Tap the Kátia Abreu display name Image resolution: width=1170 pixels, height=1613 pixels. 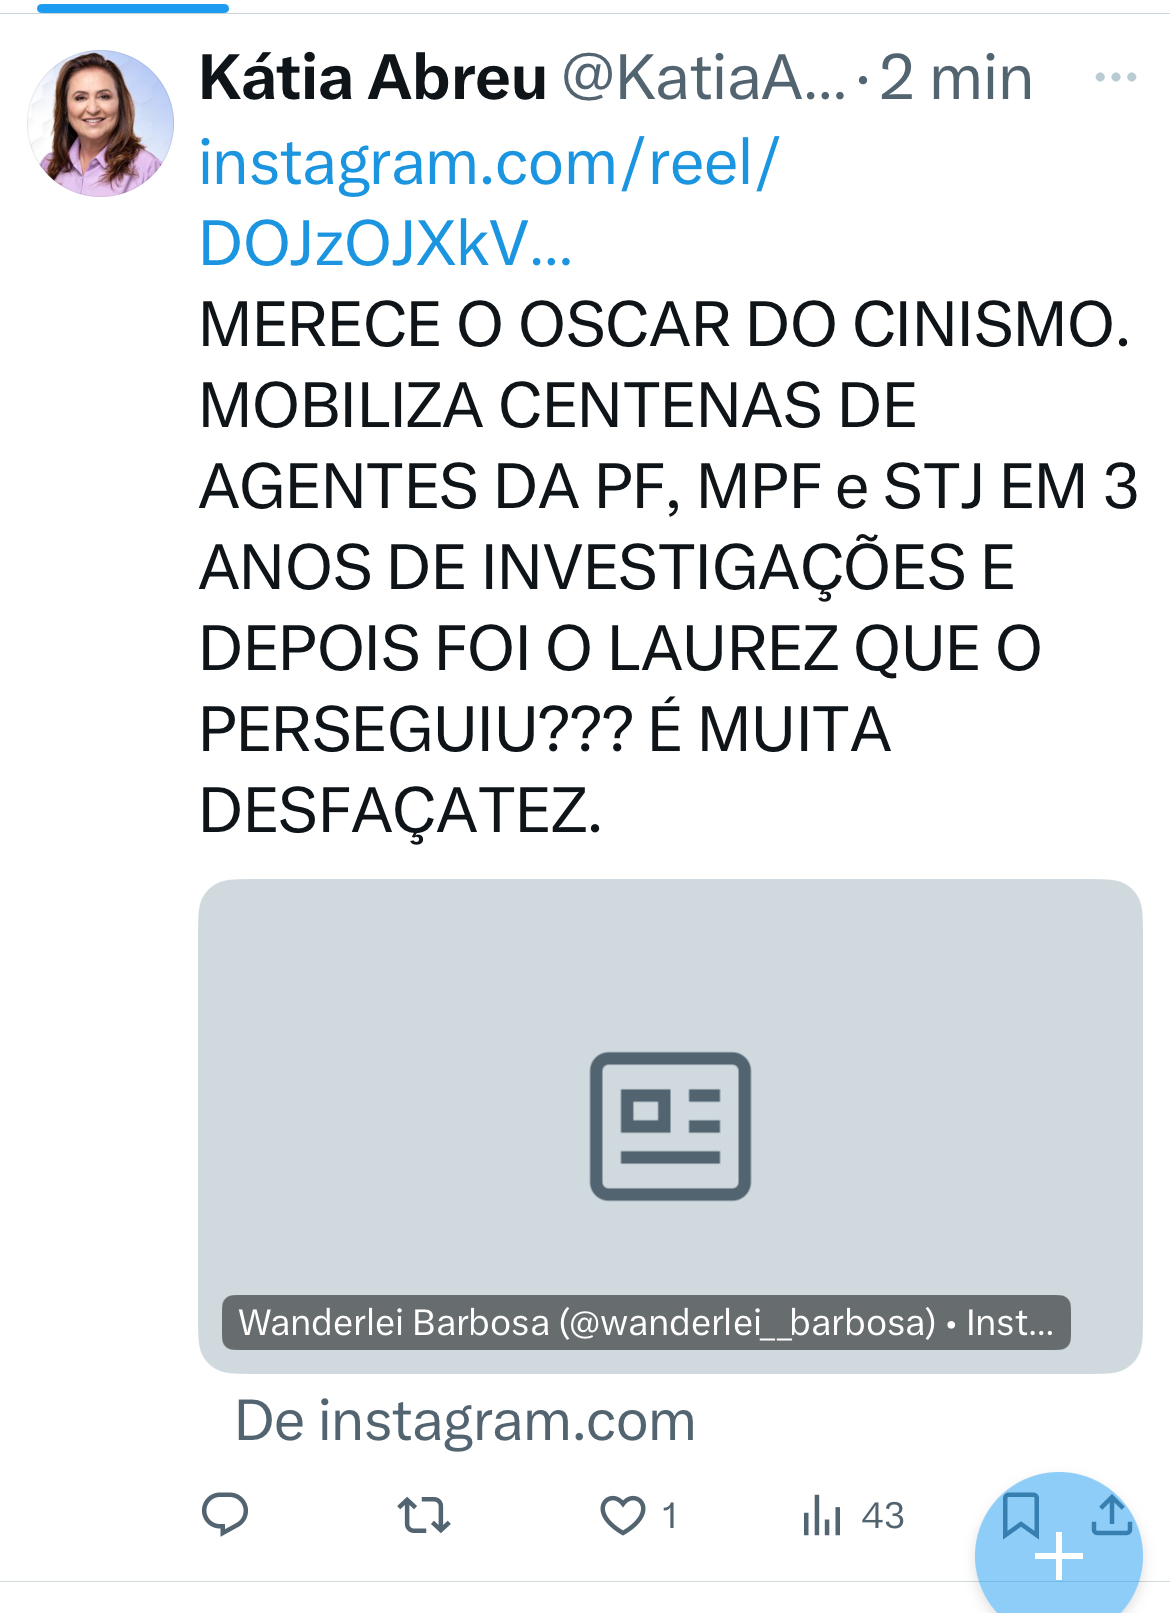(x=373, y=78)
